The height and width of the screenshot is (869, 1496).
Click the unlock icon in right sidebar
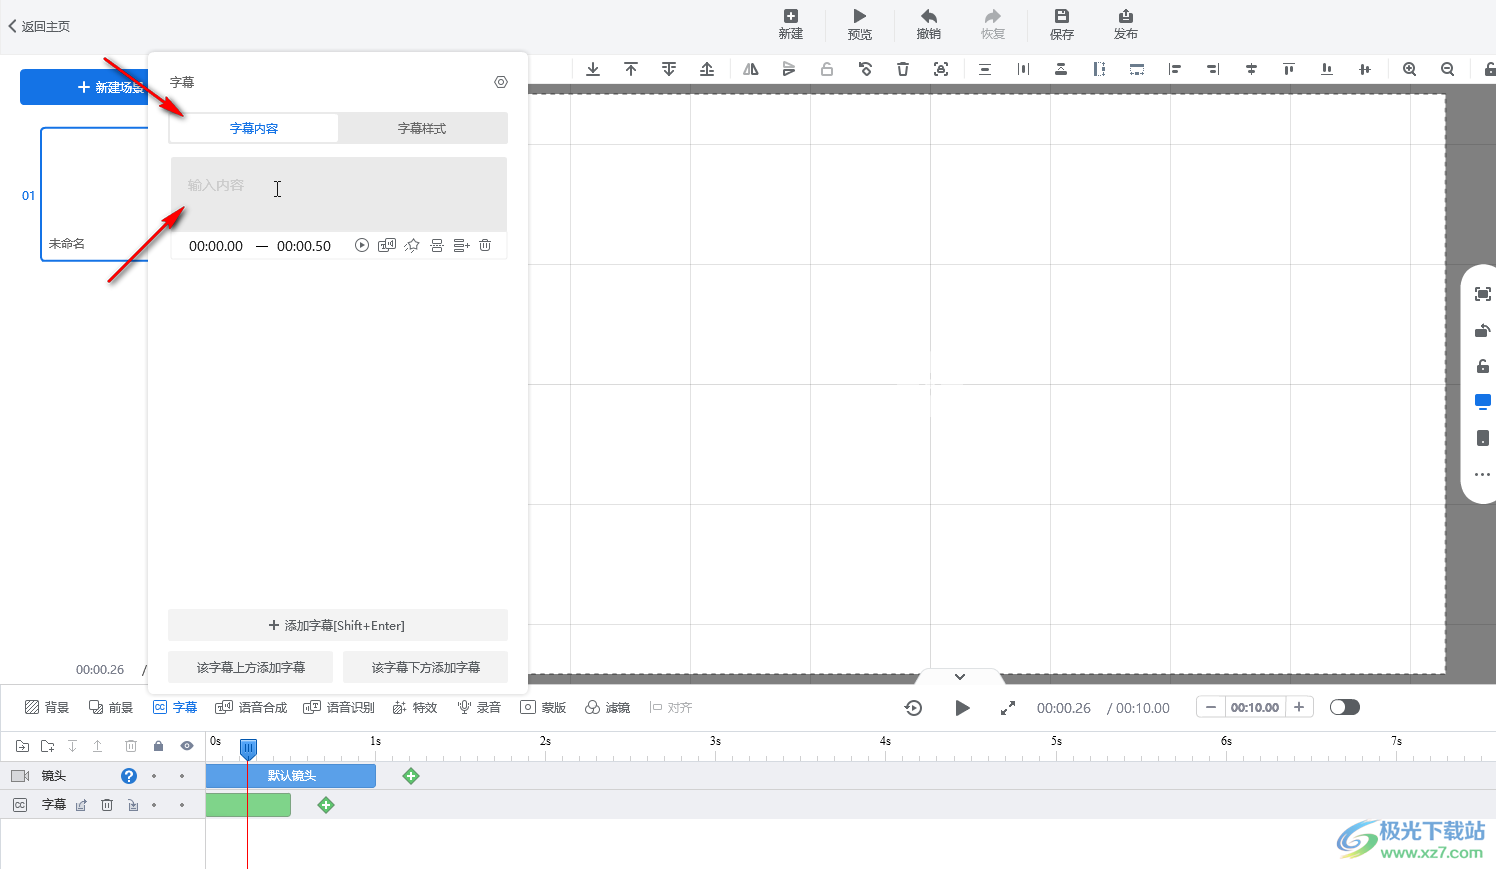pyautogui.click(x=1483, y=366)
